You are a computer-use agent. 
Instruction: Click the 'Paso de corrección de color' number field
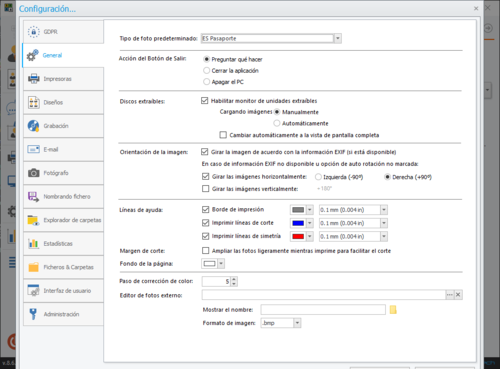click(x=216, y=281)
